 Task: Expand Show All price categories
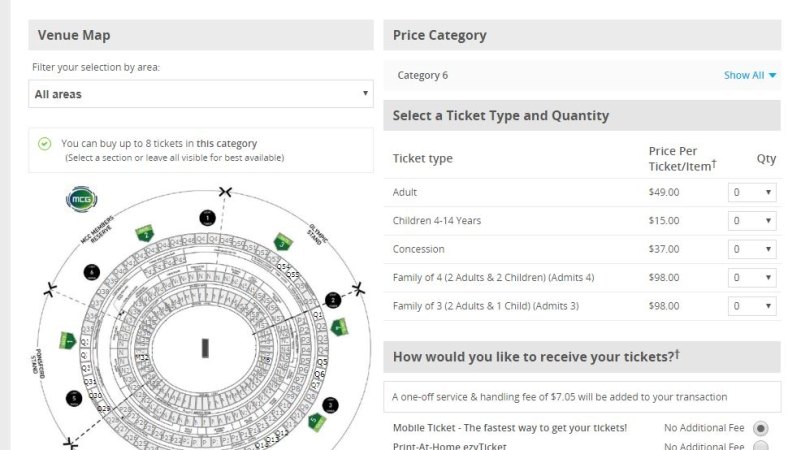click(x=750, y=75)
